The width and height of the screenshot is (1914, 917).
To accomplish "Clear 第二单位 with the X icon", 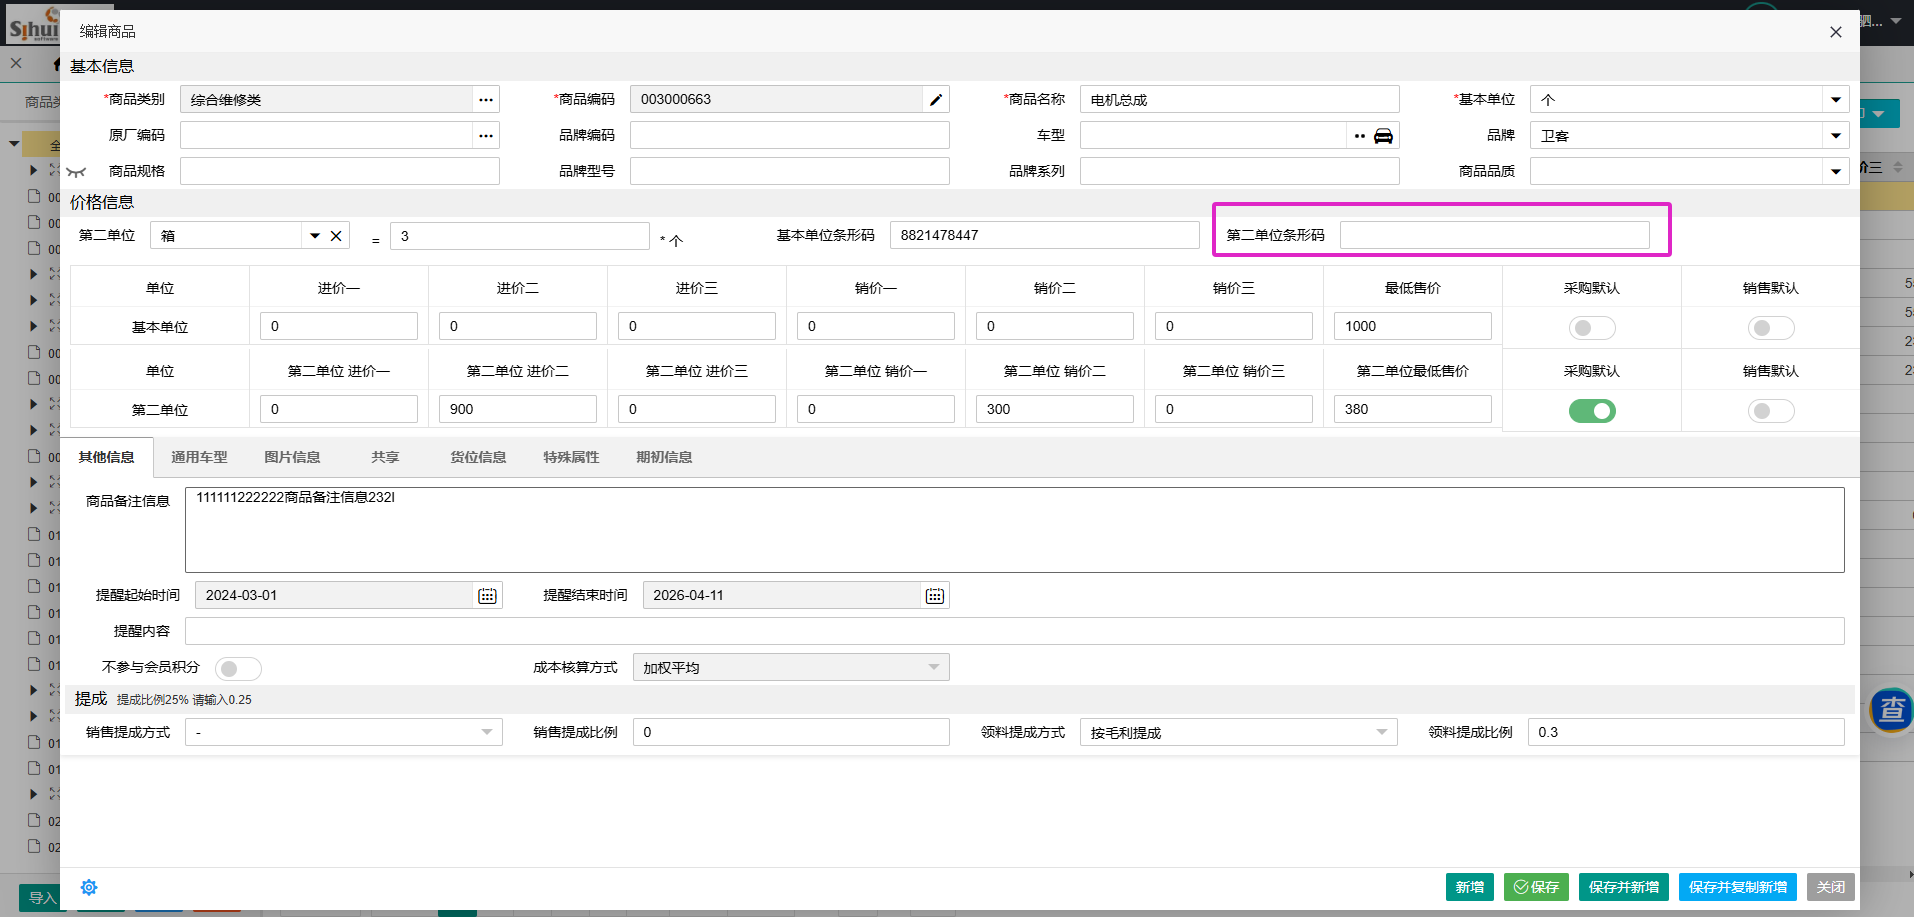I will [336, 236].
